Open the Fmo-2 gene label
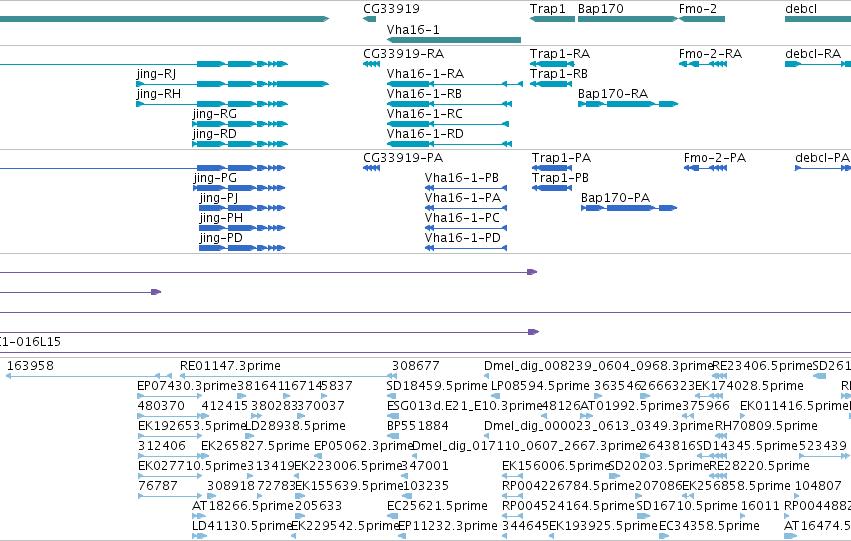Screen dimensions: 851x541 click(698, 9)
